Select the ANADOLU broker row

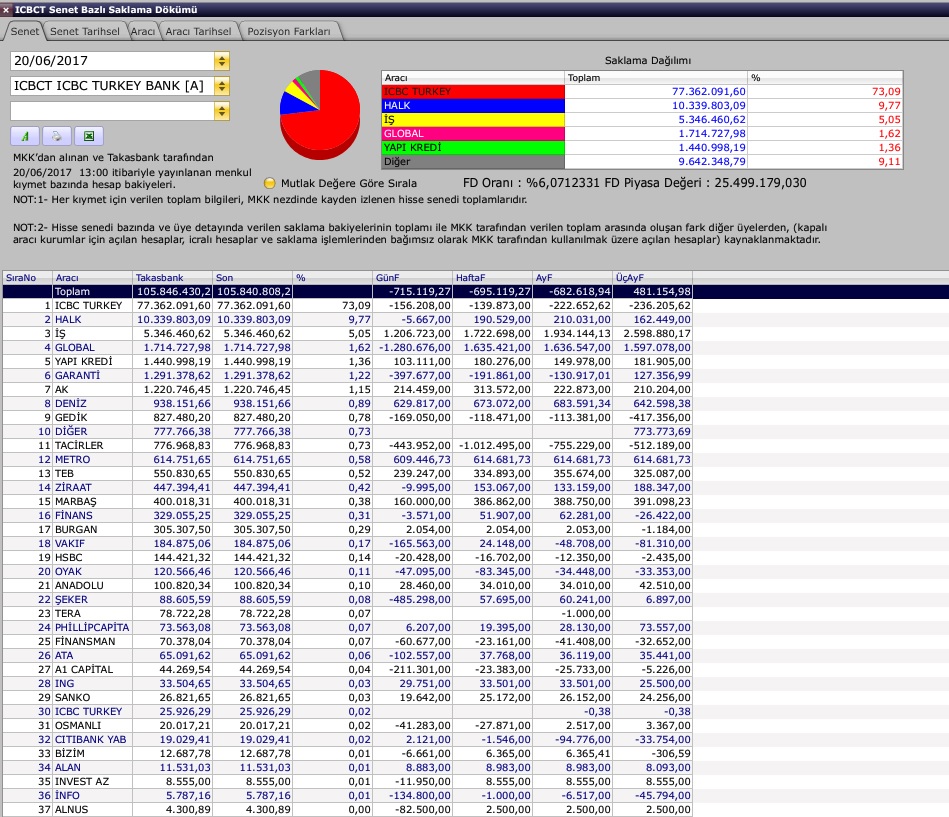[x=347, y=585]
